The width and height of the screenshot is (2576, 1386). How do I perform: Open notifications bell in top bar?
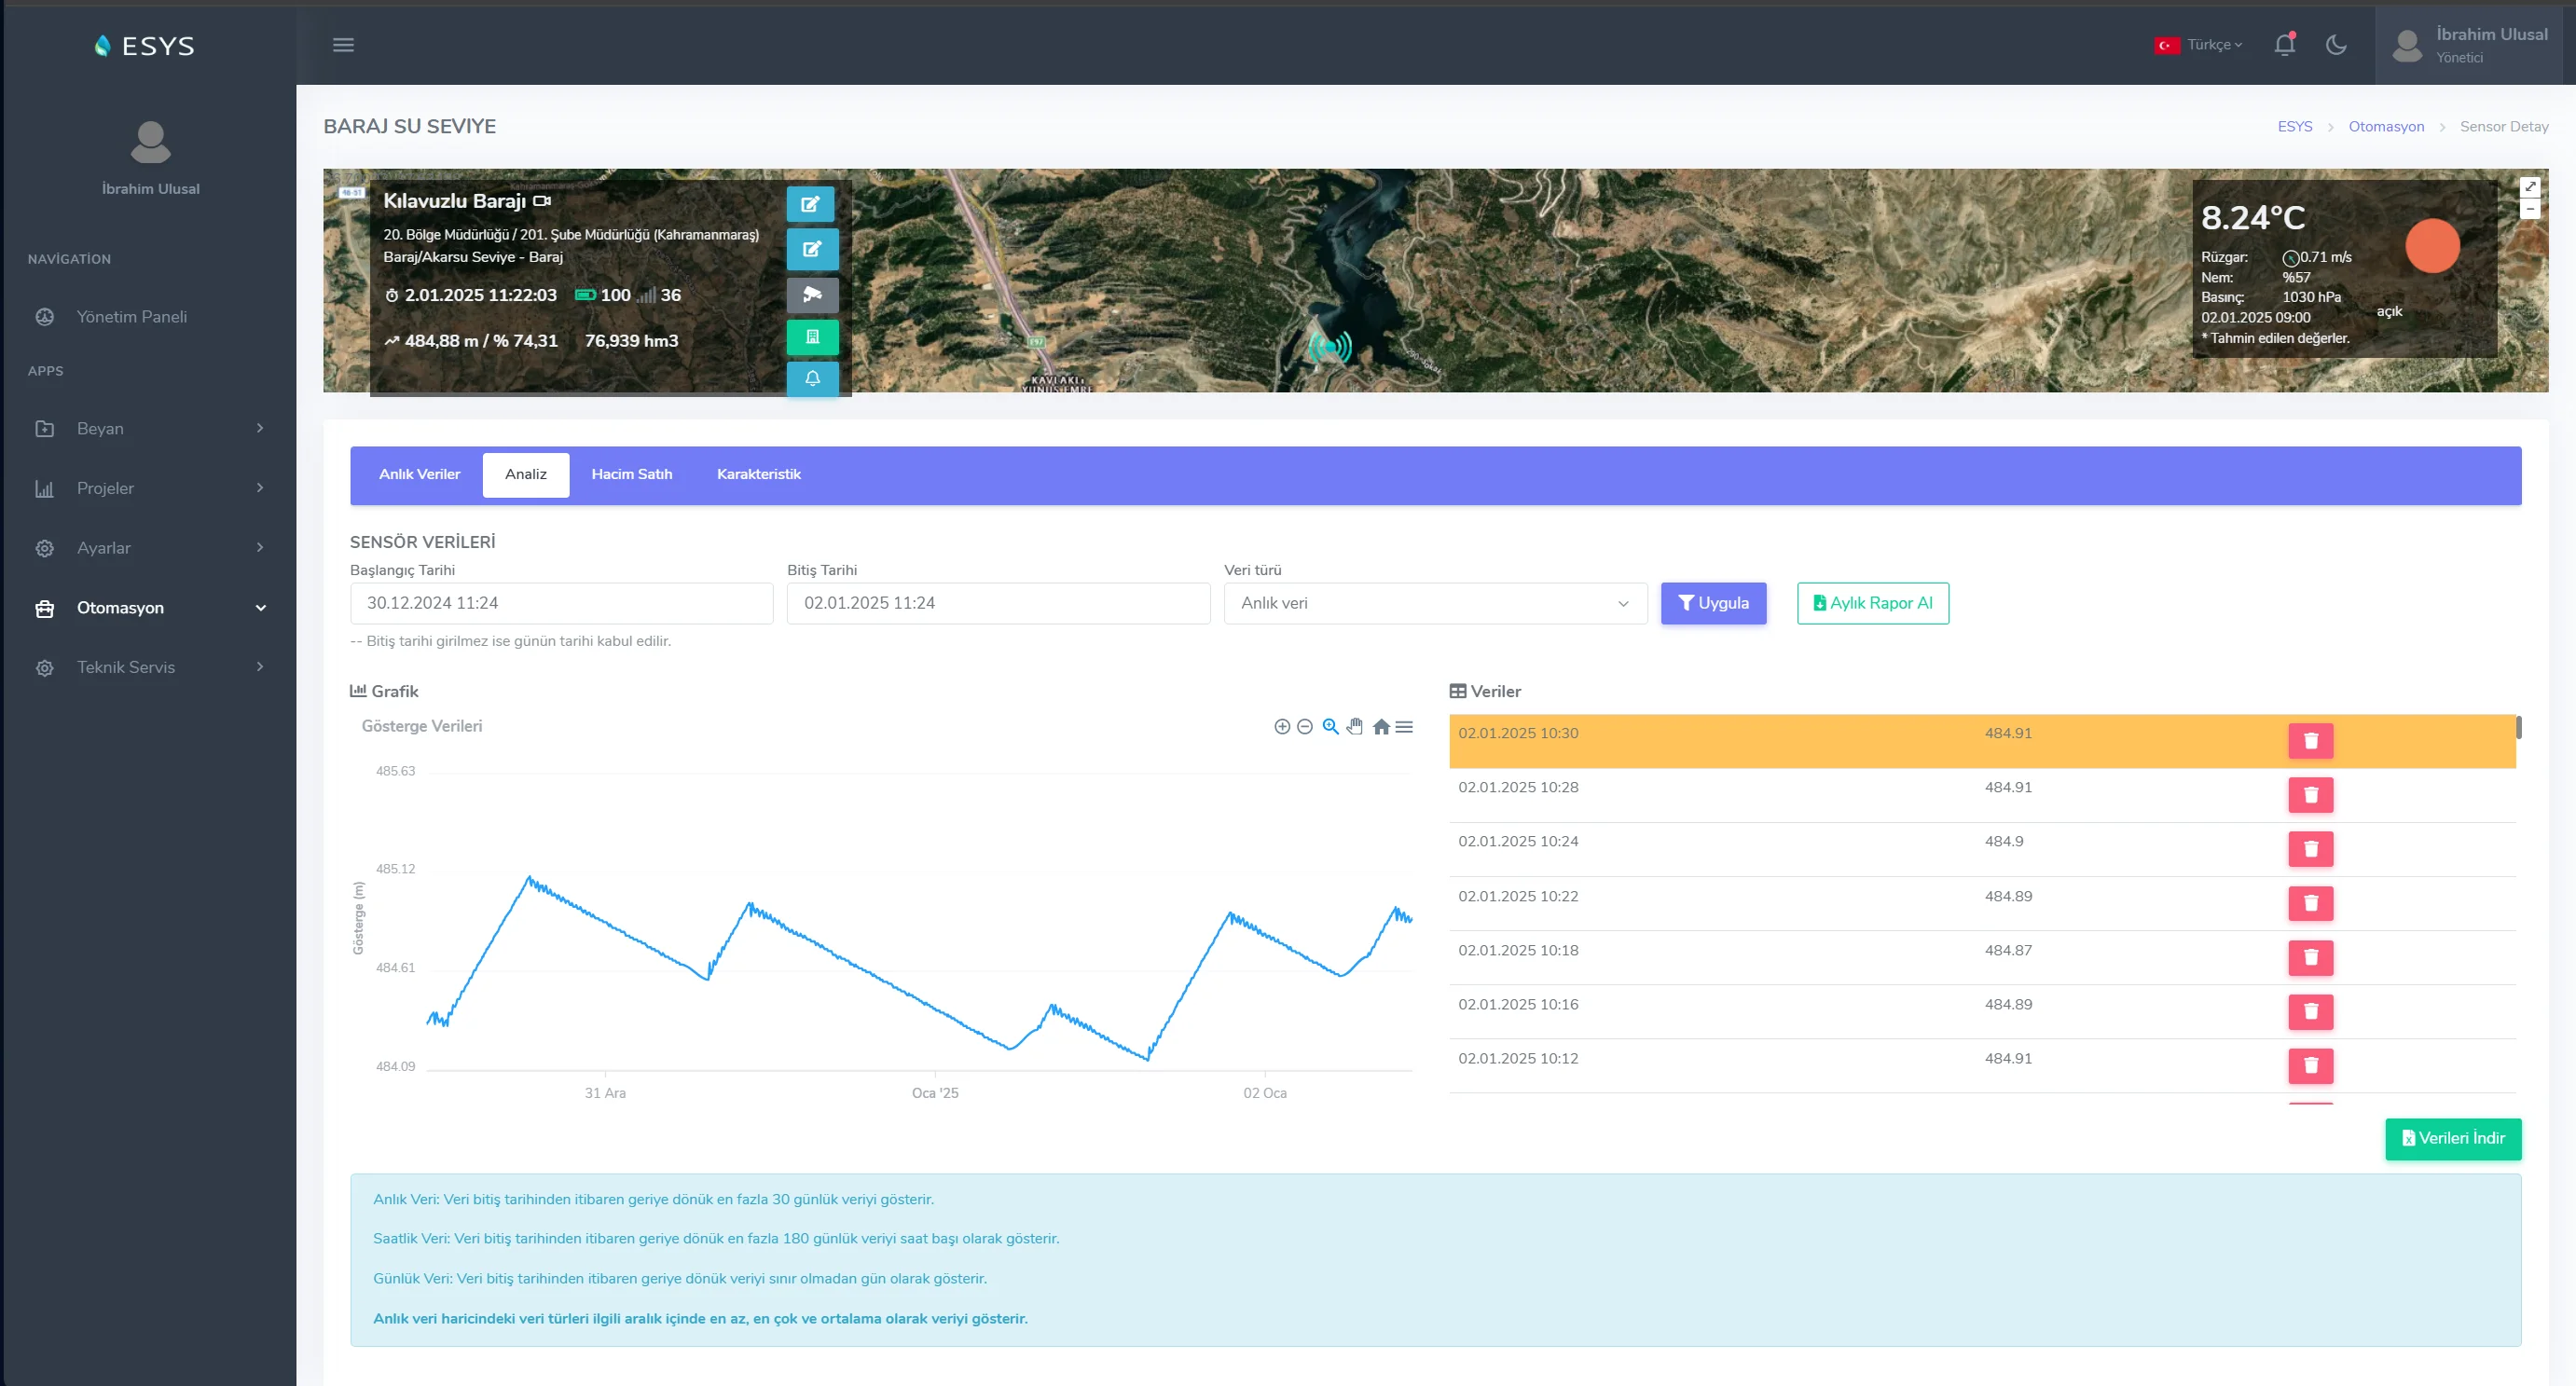(x=2284, y=44)
